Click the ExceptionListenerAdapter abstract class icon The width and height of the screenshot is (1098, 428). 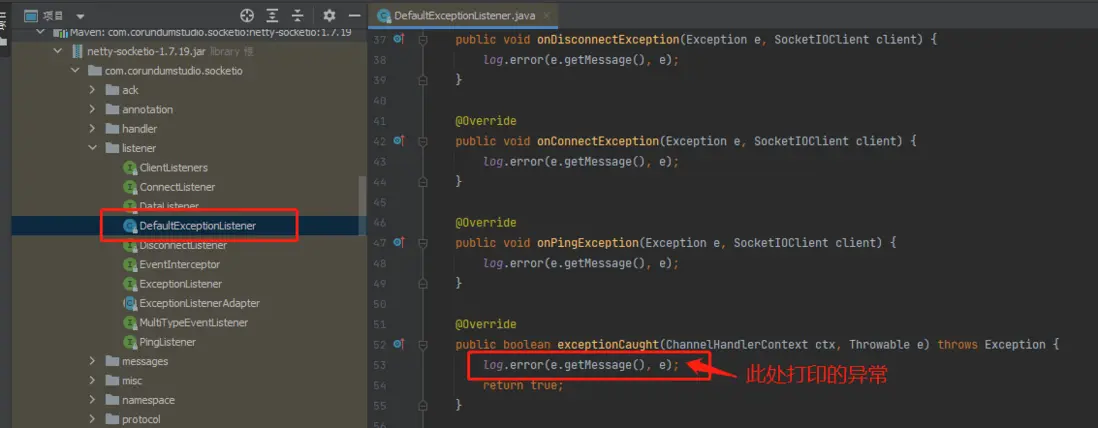coord(129,303)
